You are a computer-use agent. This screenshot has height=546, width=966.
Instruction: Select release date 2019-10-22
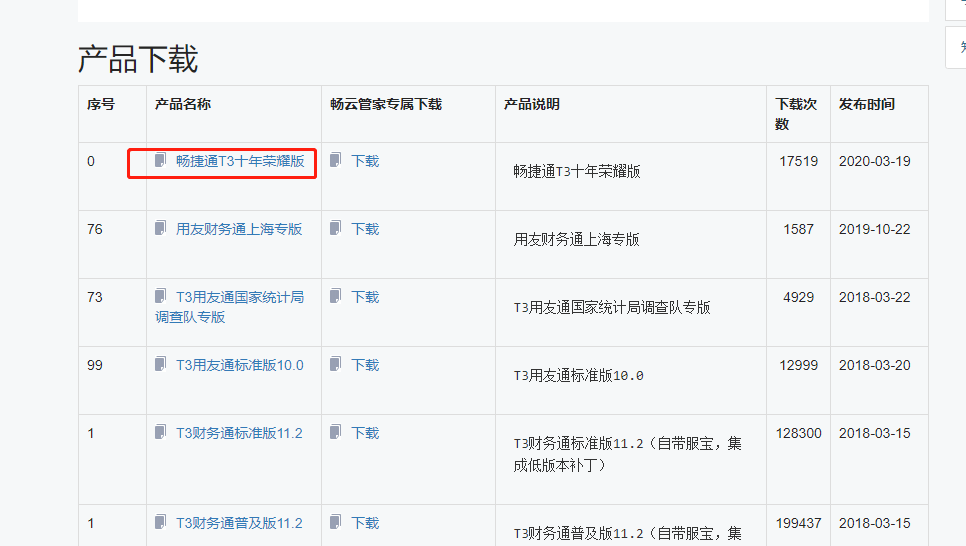coord(875,229)
